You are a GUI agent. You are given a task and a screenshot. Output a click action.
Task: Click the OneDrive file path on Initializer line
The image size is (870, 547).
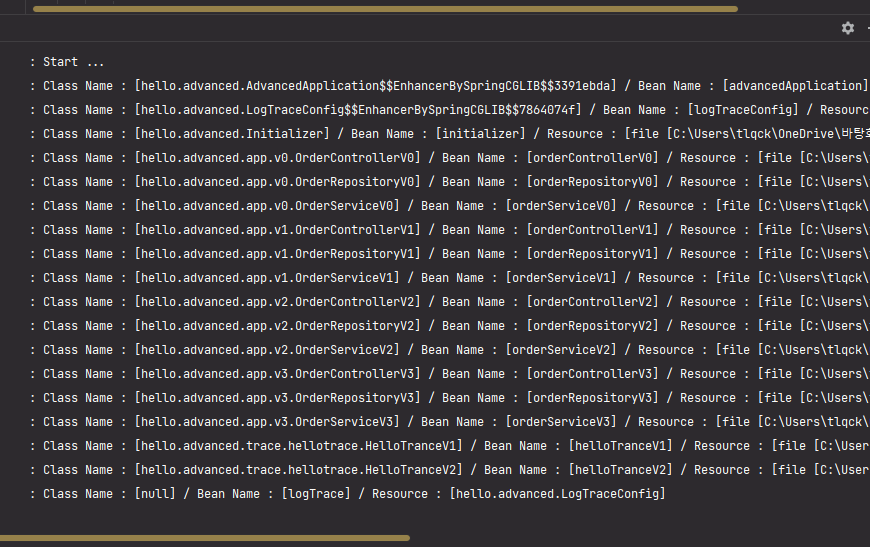pos(768,134)
